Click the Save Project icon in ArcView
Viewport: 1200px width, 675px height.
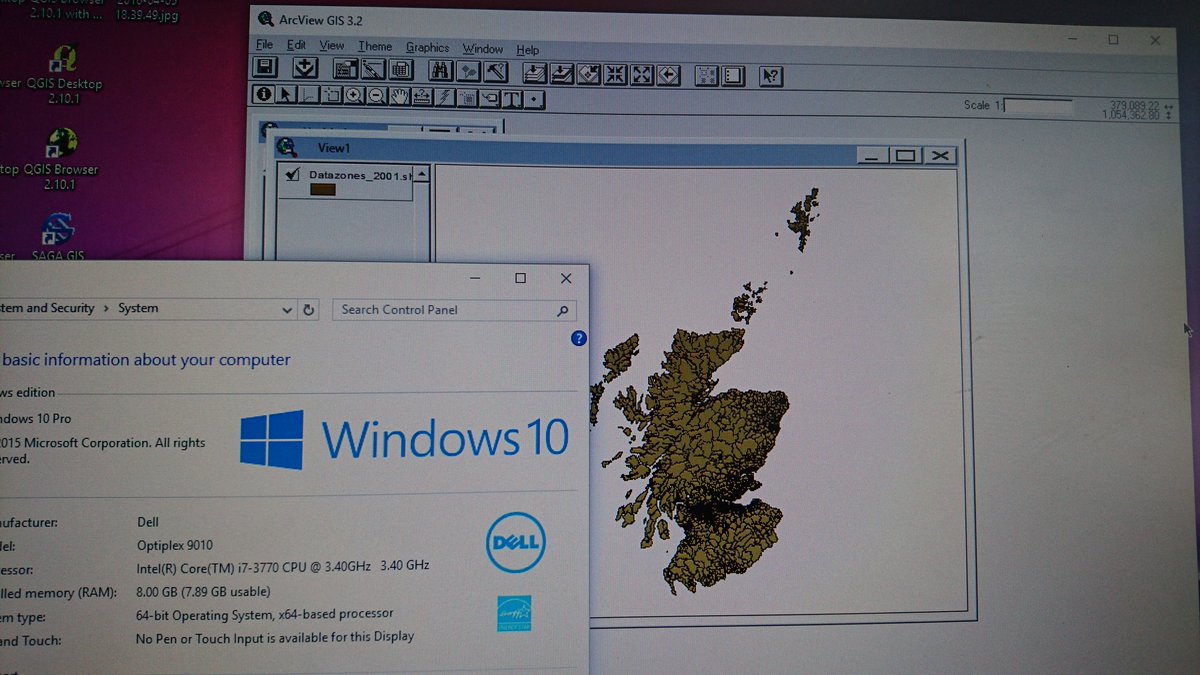pyautogui.click(x=264, y=69)
